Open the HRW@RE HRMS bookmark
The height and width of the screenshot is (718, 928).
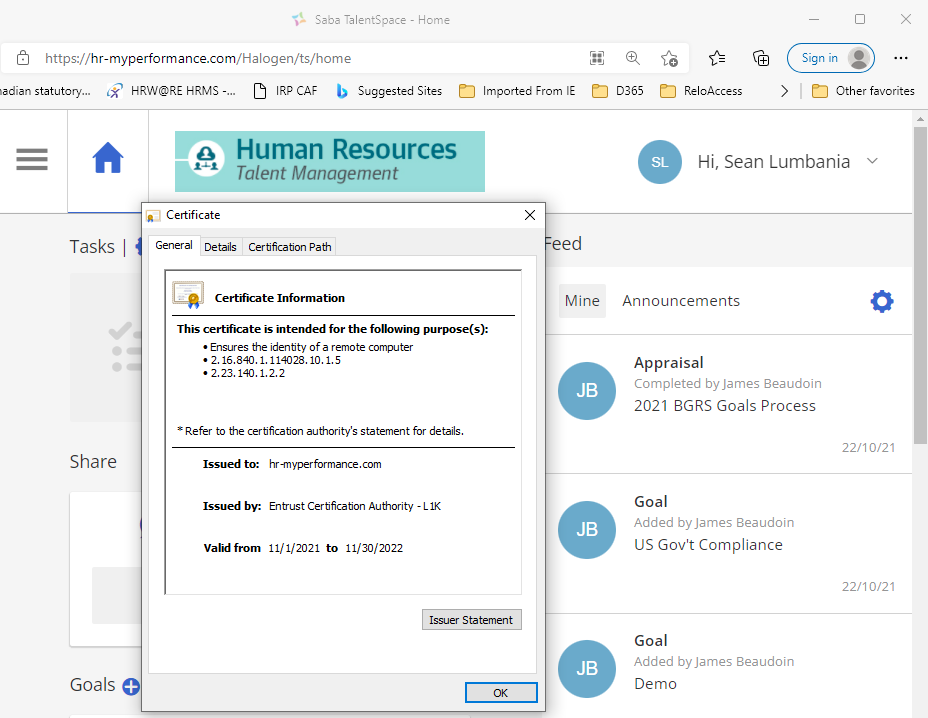tap(171, 91)
